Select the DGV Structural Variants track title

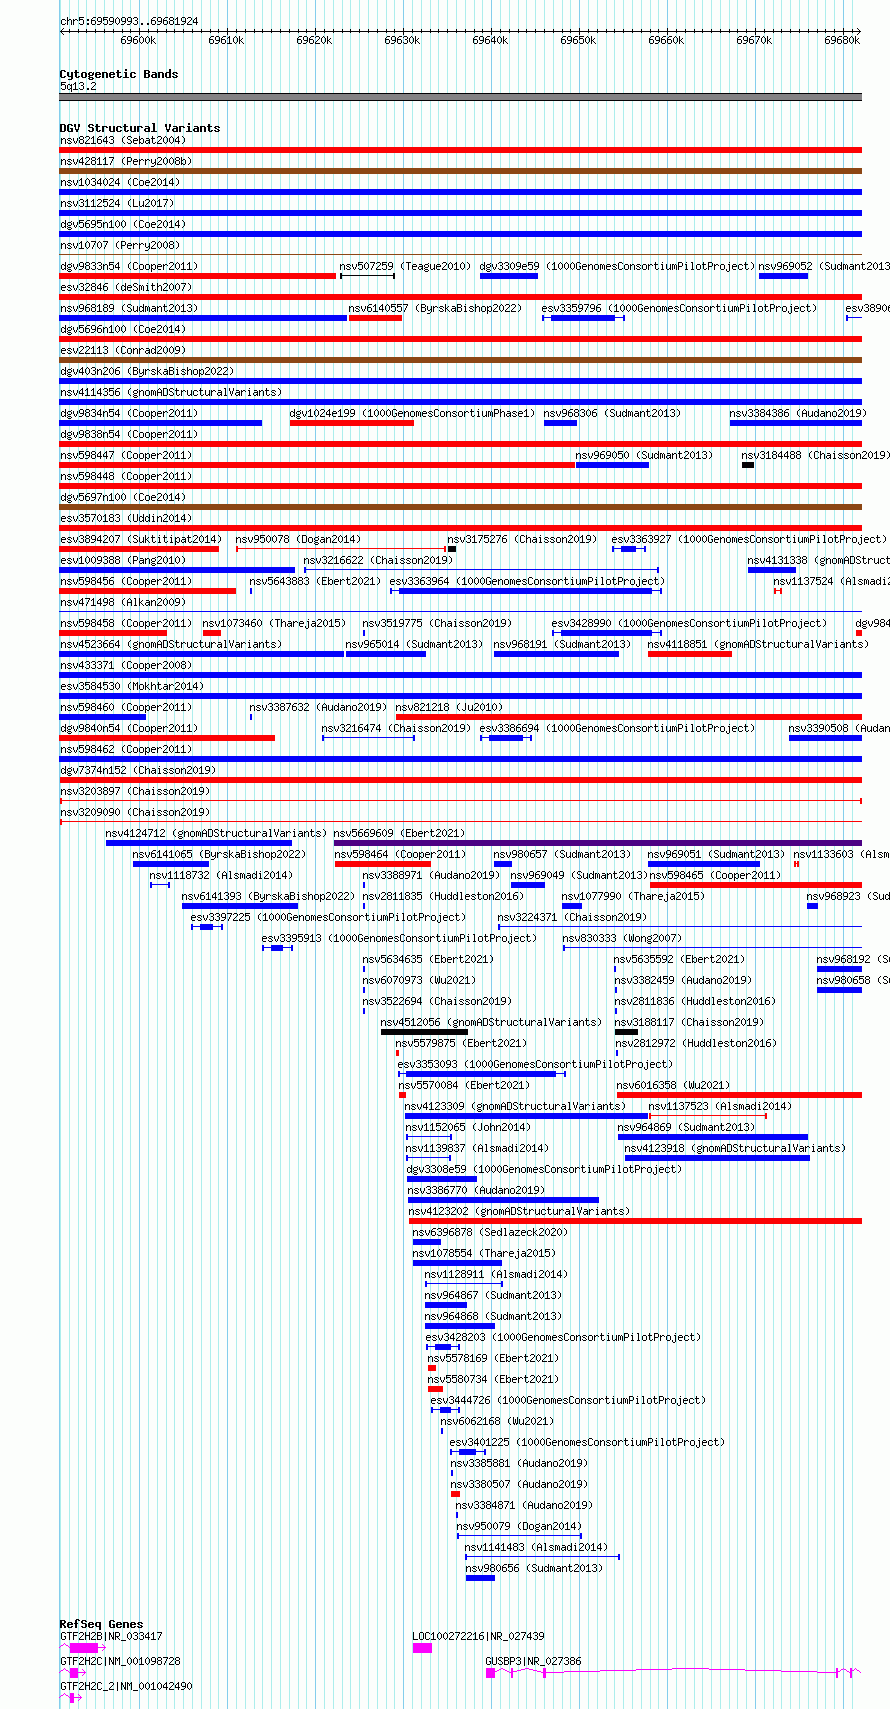(140, 128)
